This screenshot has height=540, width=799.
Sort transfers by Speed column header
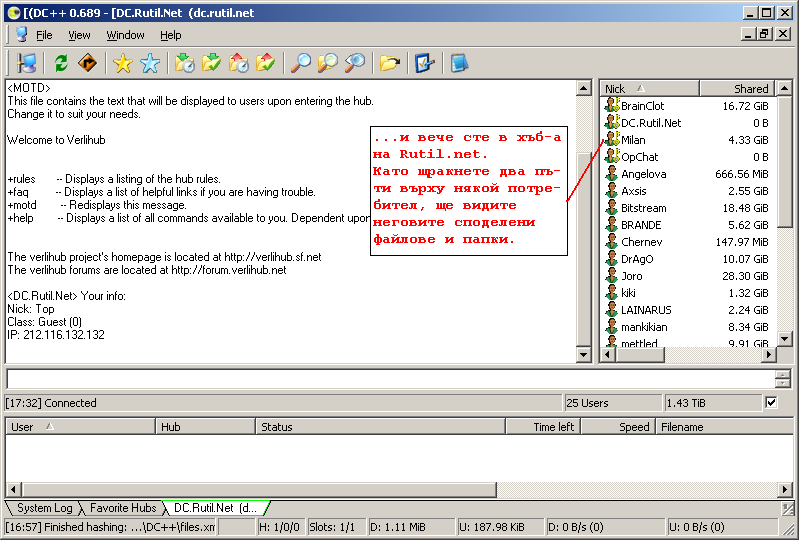click(618, 427)
